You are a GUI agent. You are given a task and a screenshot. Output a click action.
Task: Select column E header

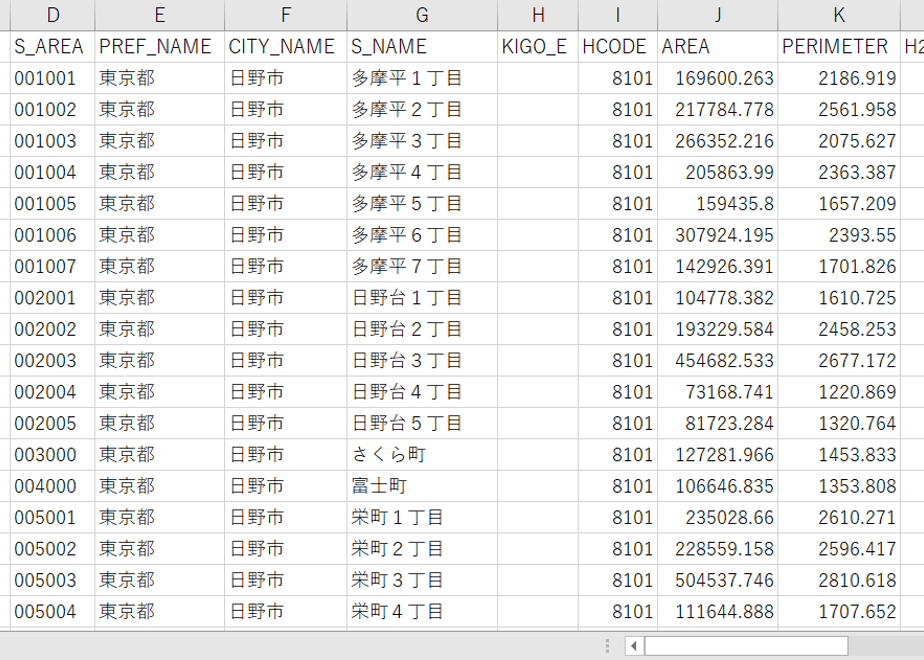pyautogui.click(x=160, y=15)
